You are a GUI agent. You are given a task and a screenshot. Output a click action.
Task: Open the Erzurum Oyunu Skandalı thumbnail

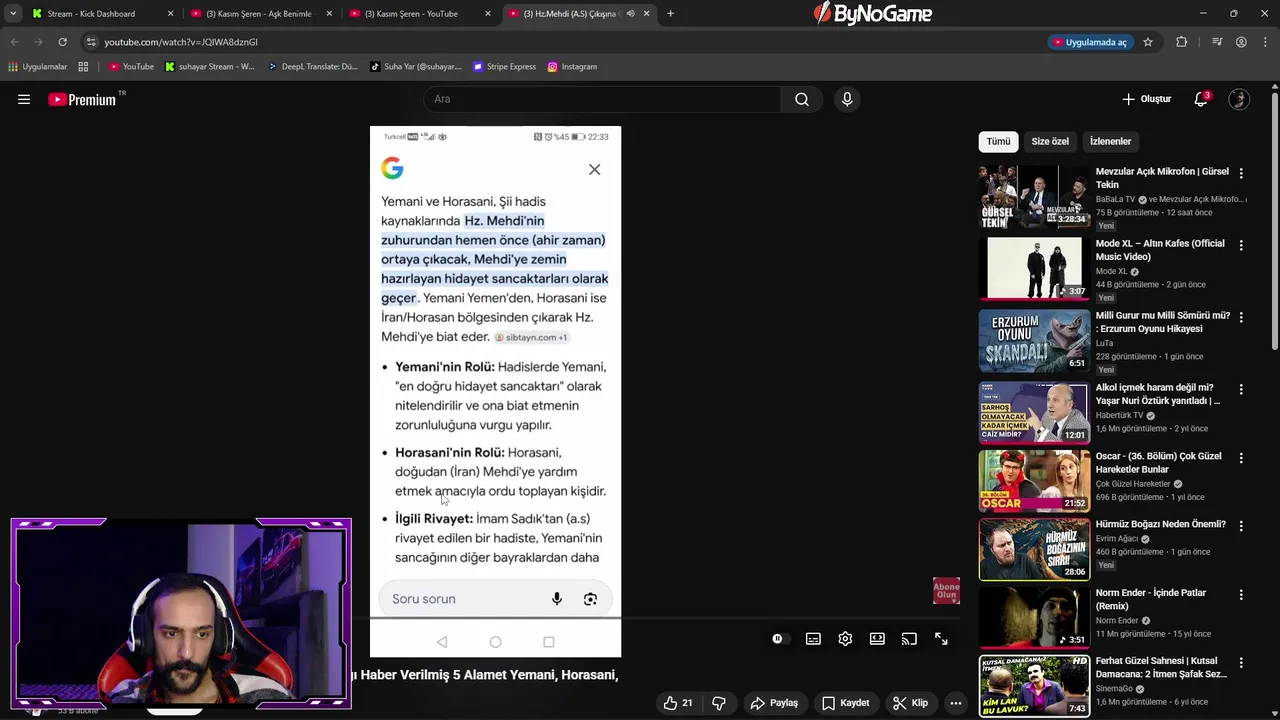point(1034,341)
